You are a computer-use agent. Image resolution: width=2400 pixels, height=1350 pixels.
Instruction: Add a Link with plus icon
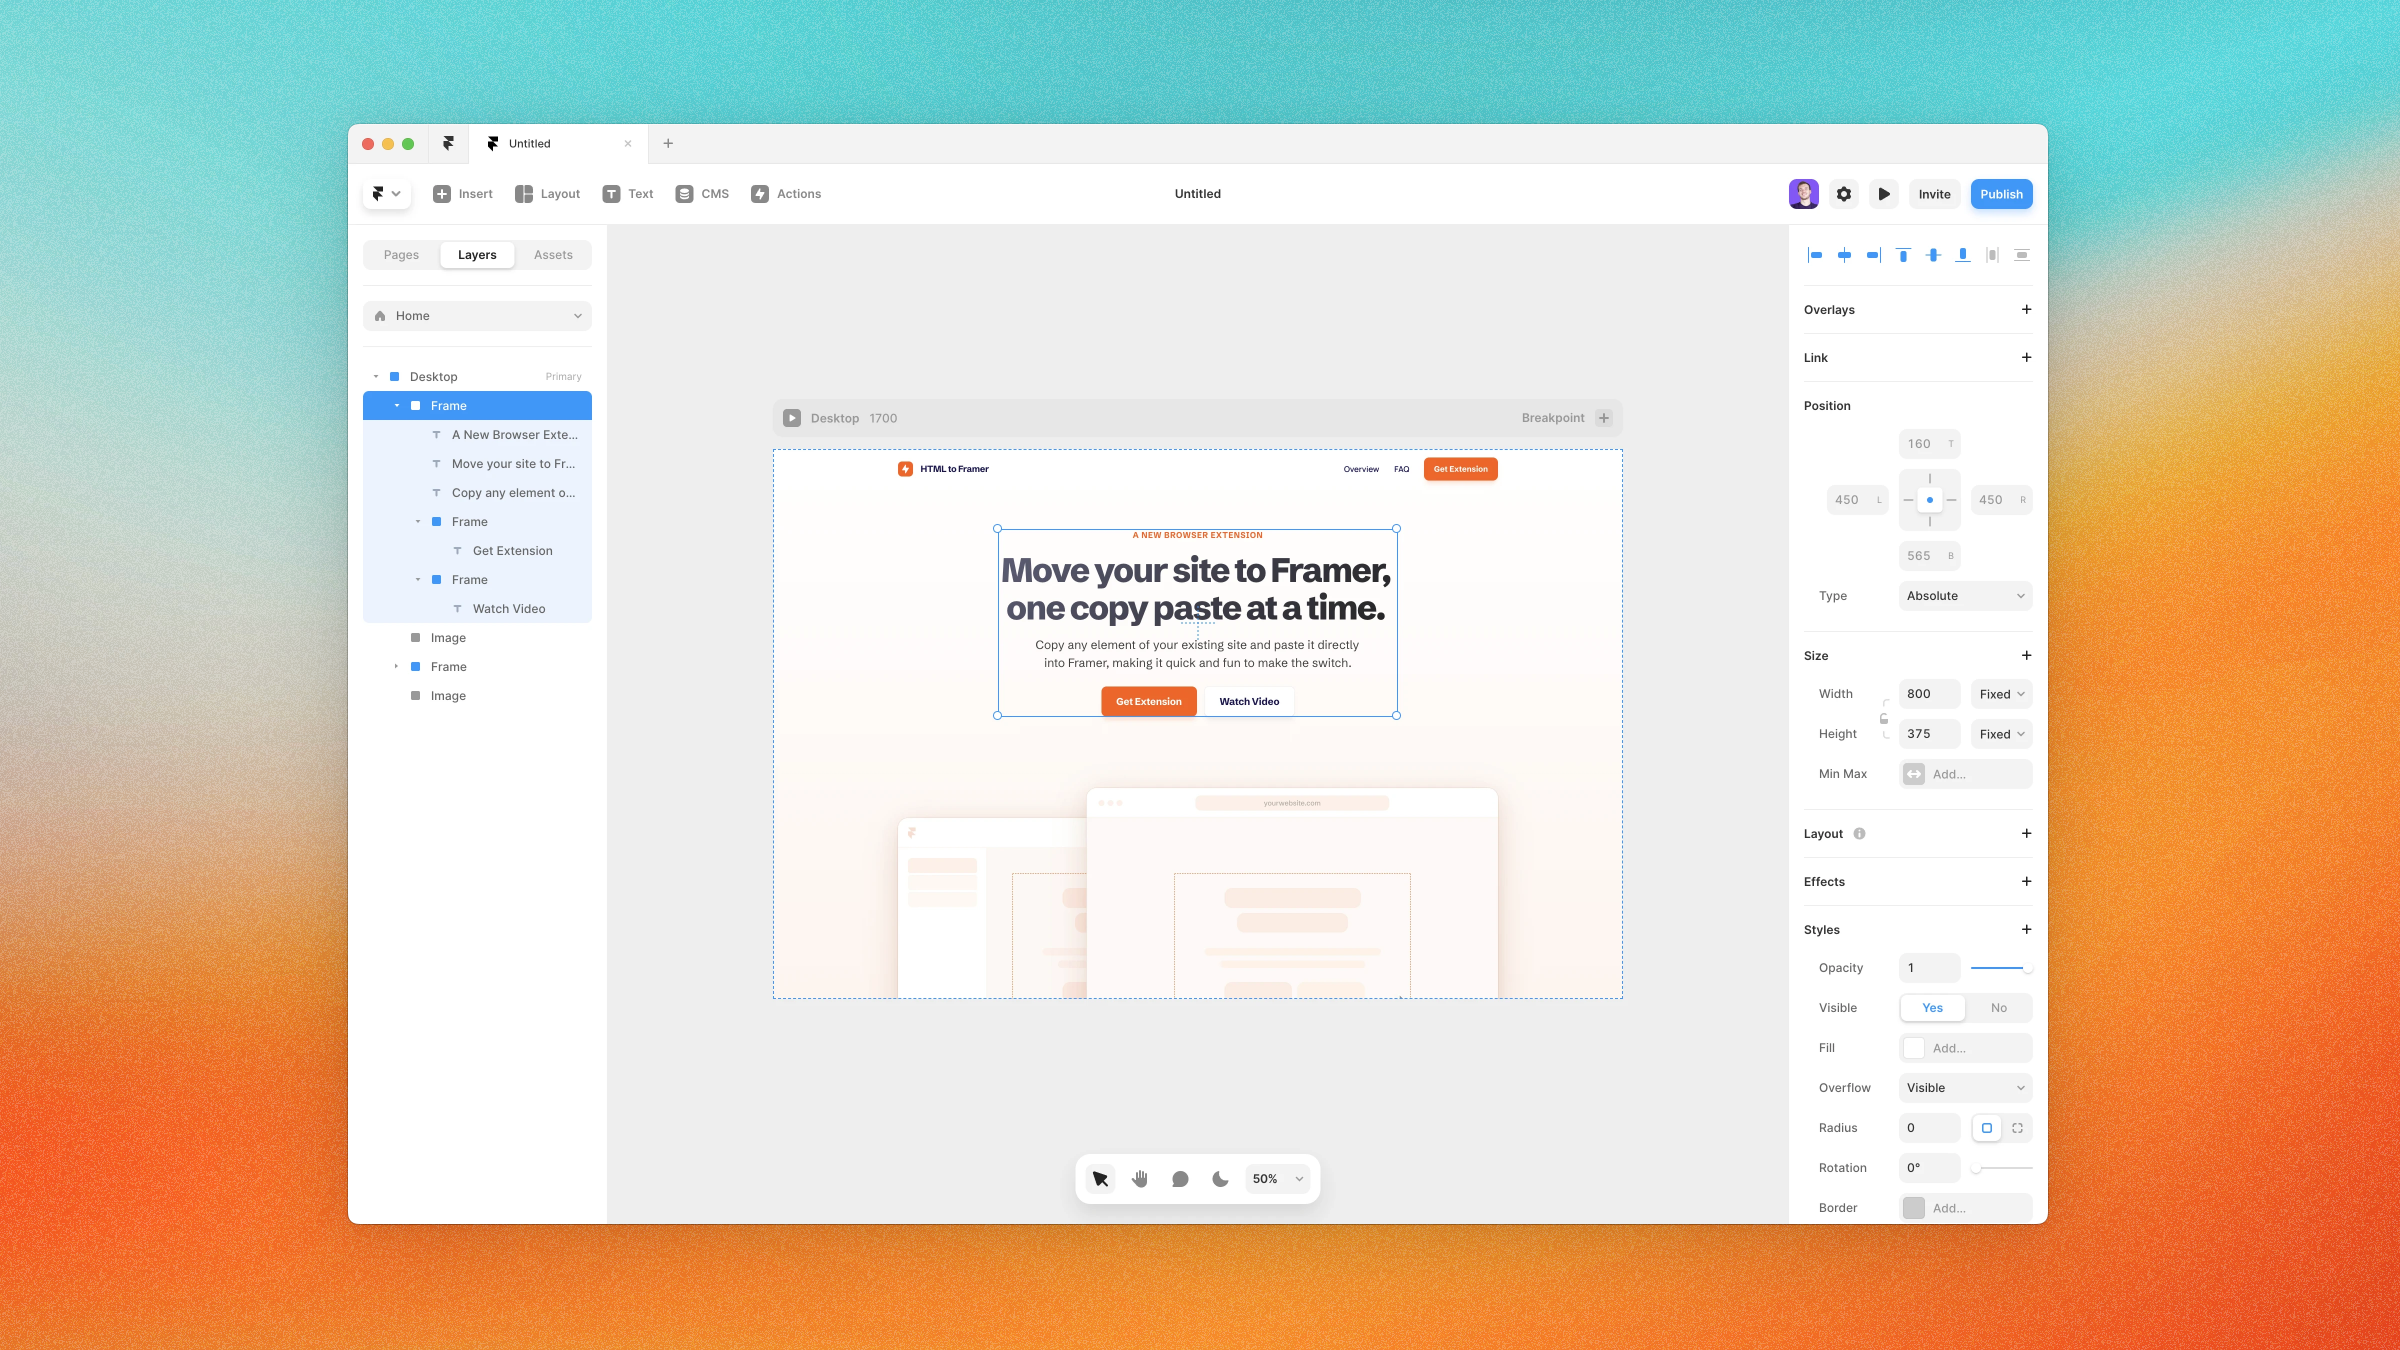click(2026, 358)
